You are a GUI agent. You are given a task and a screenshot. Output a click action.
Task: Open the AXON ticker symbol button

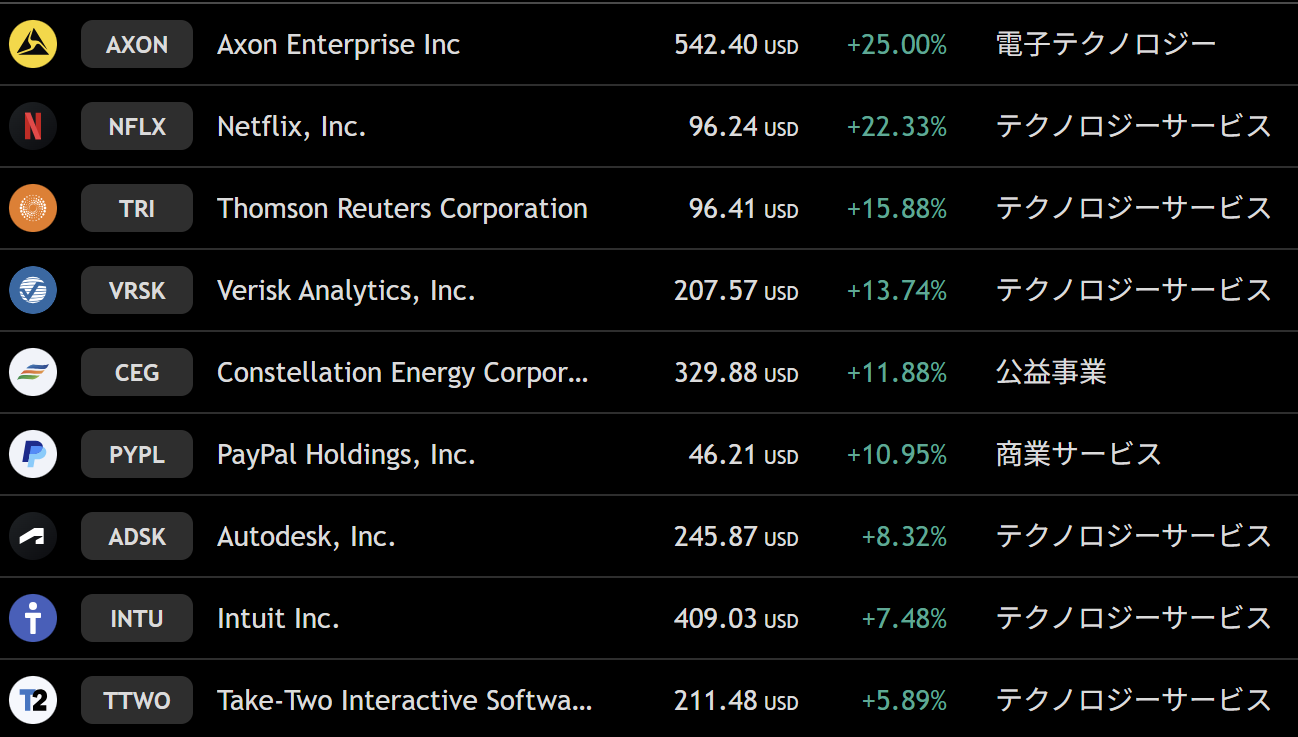pos(137,45)
